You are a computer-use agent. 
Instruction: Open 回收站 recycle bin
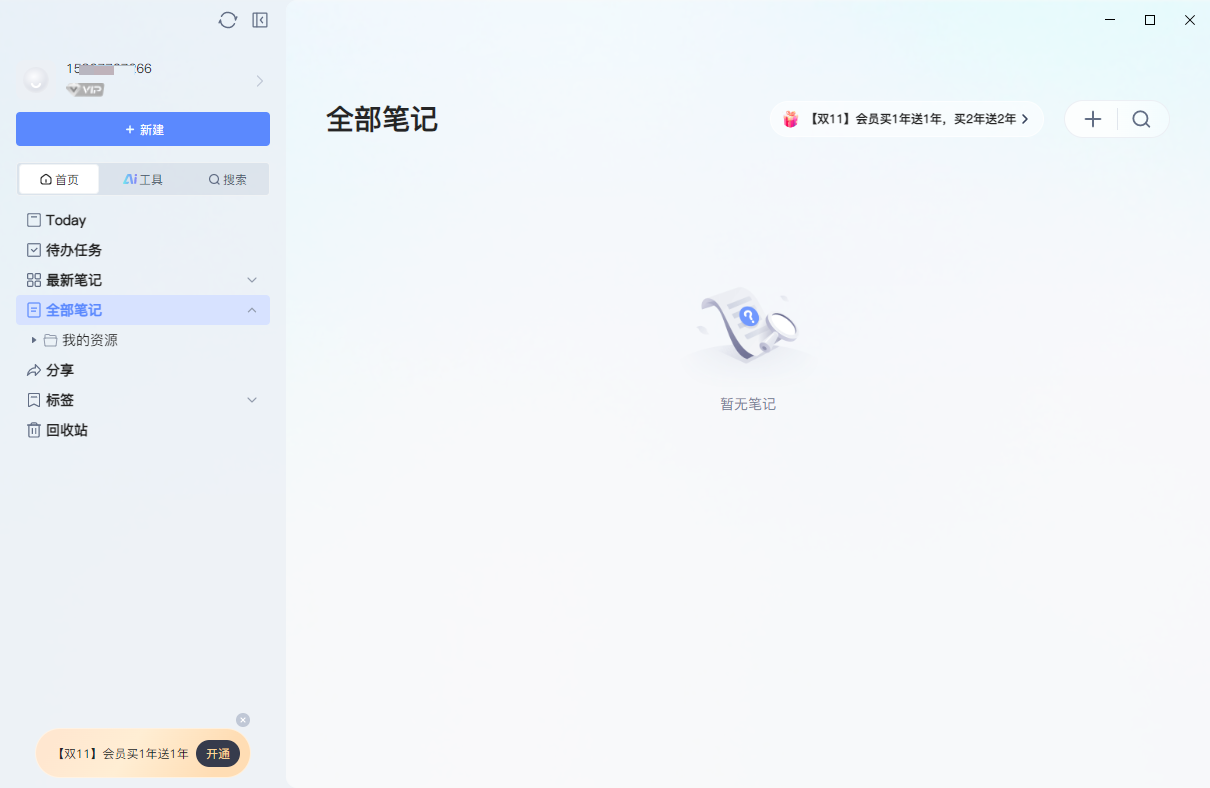[x=66, y=430]
